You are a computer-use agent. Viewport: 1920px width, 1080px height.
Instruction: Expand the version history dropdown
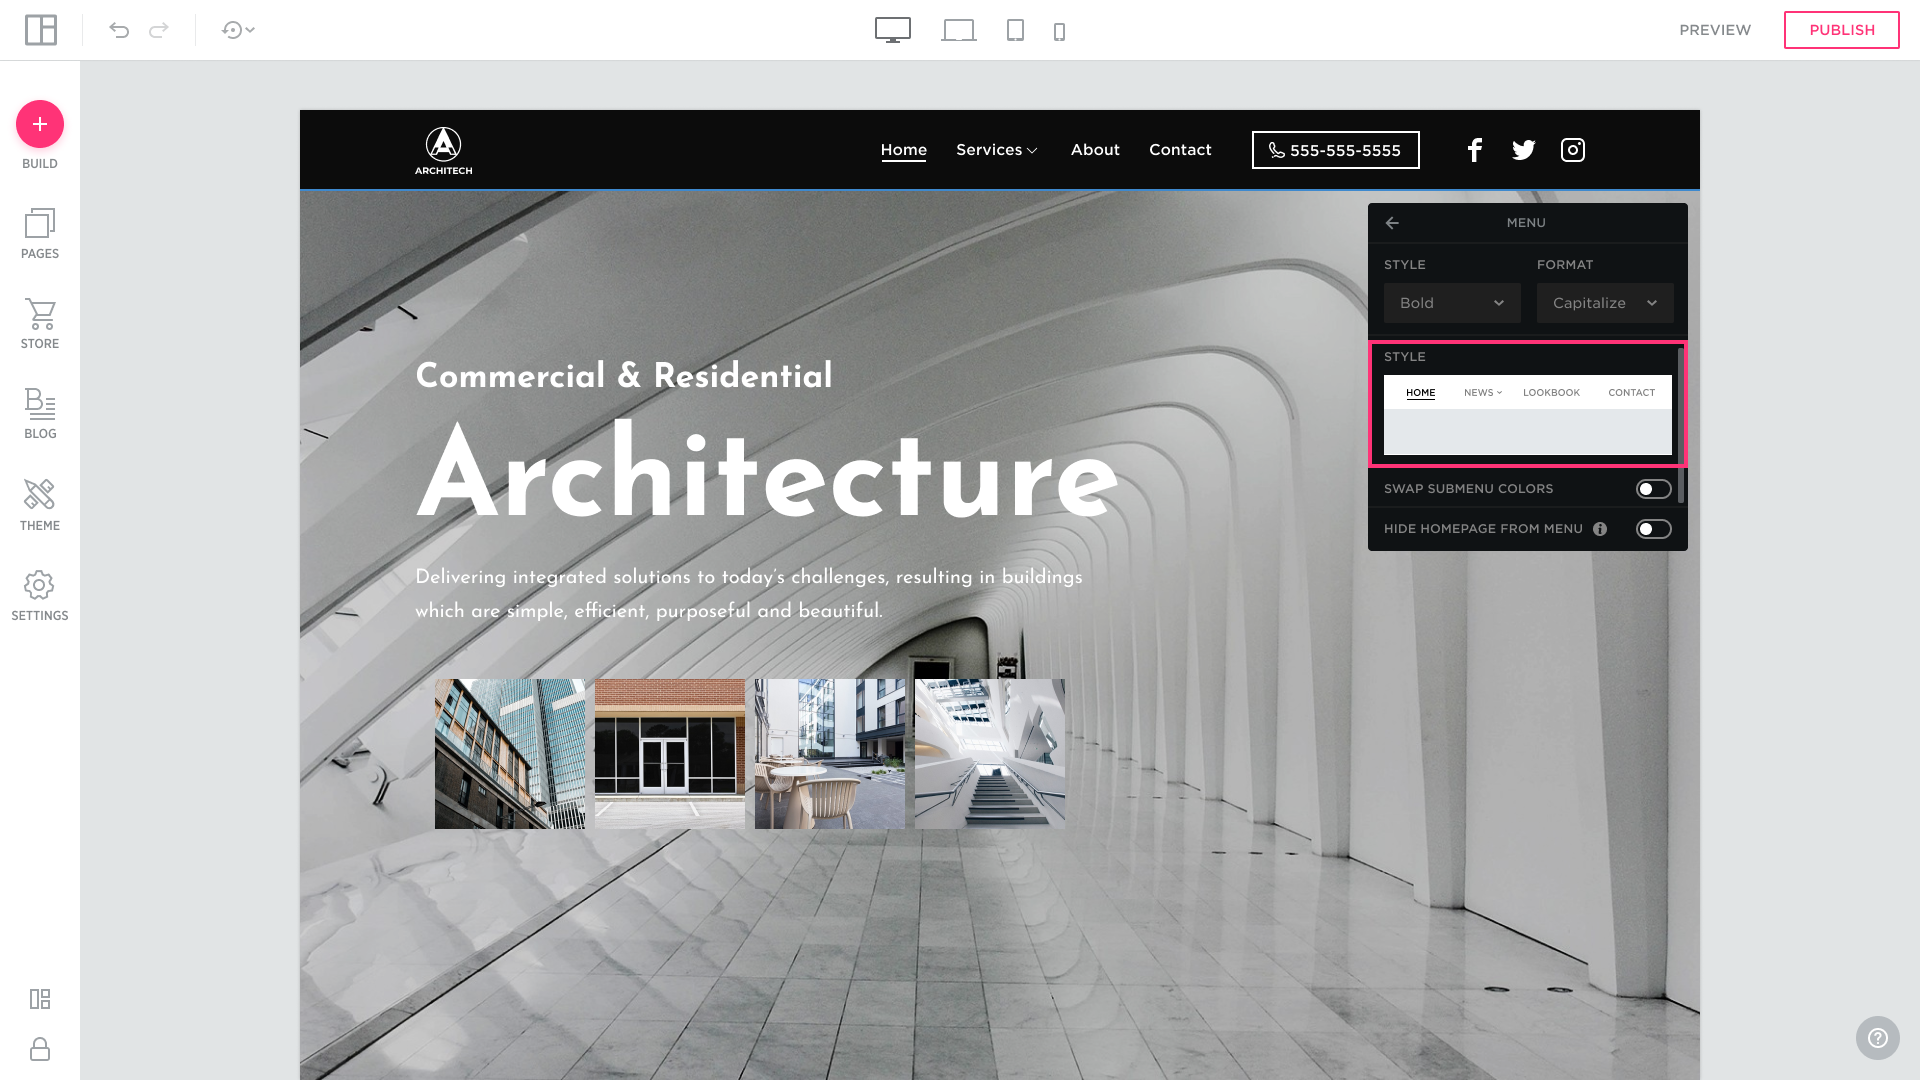coord(238,30)
